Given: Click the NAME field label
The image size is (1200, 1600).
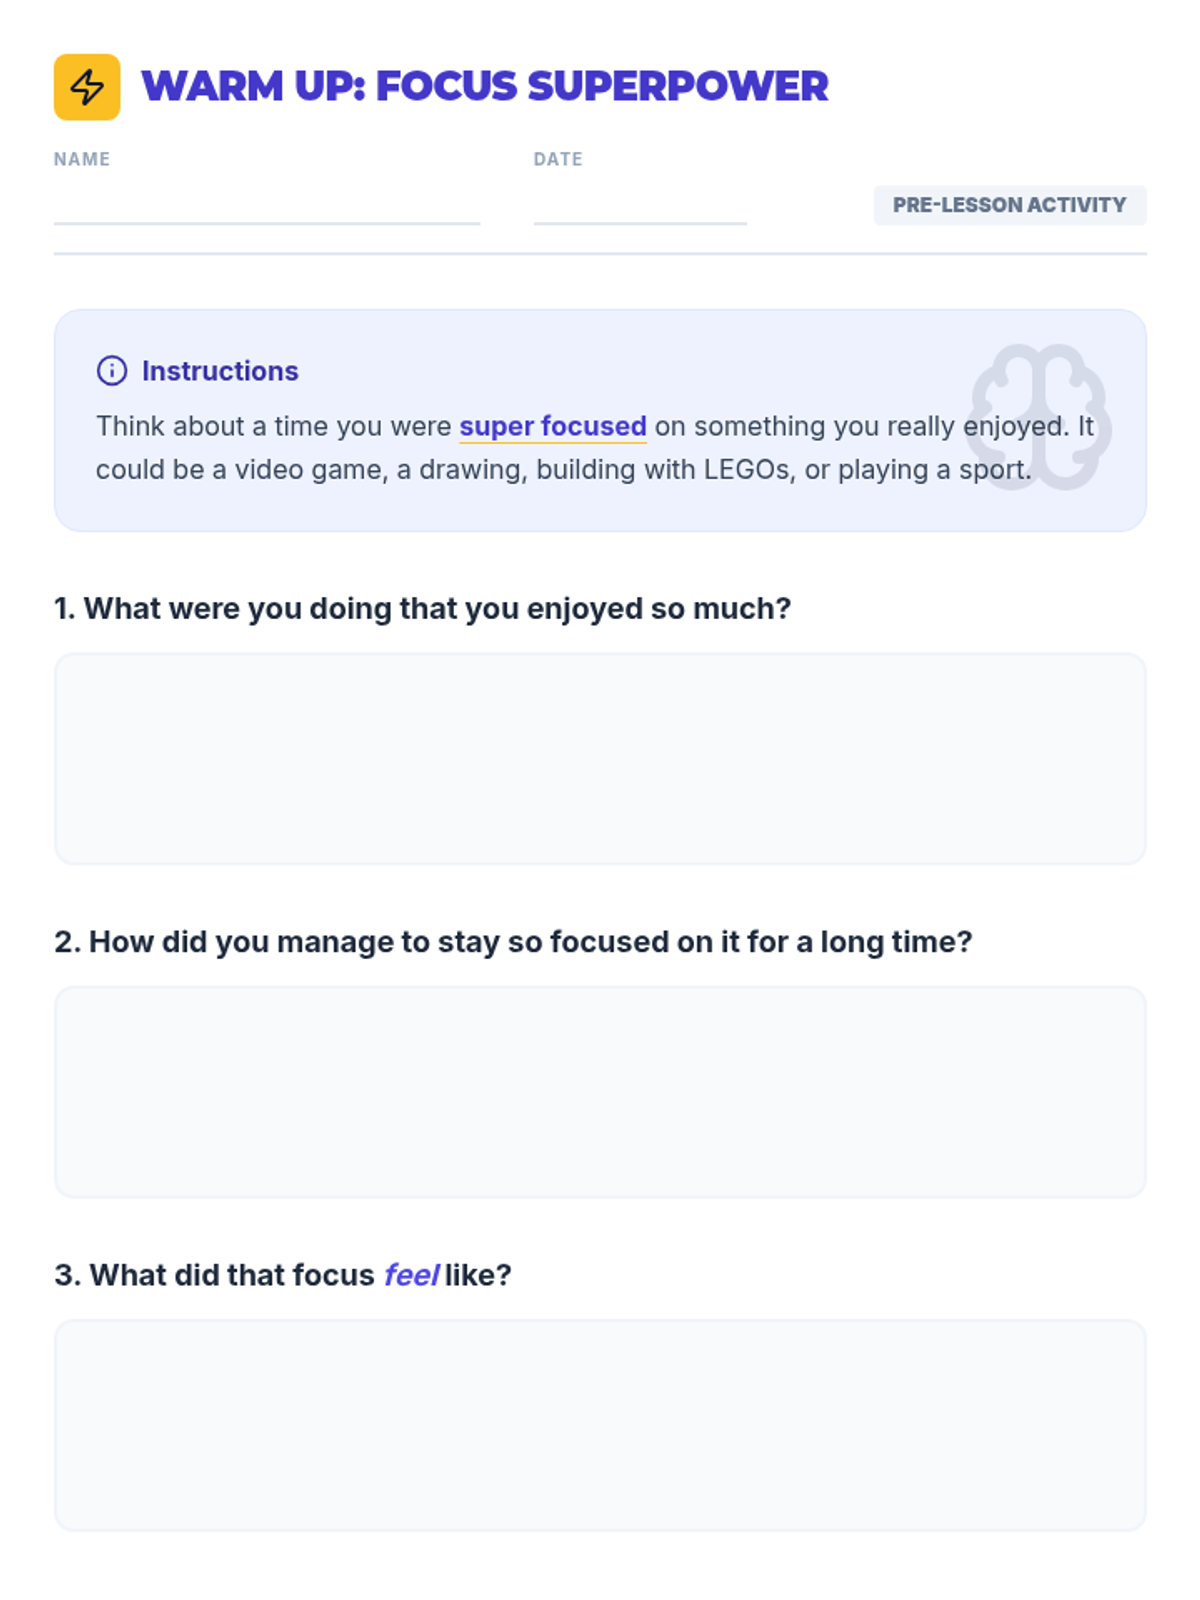Looking at the screenshot, I should click(82, 159).
